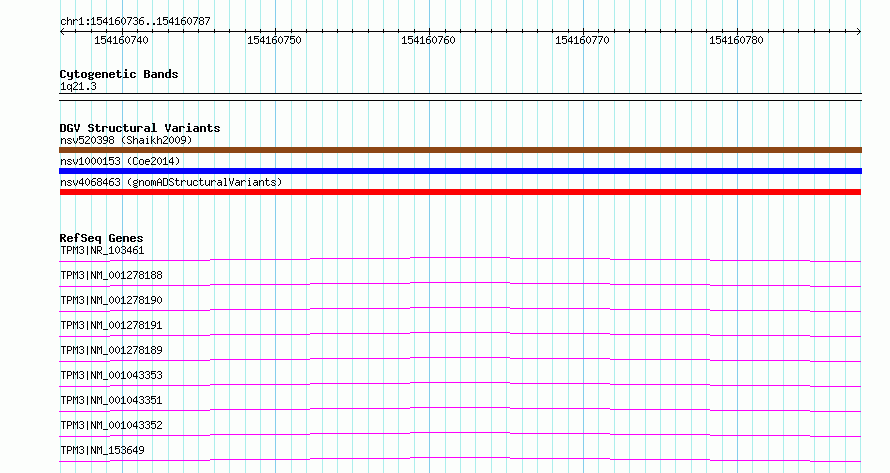This screenshot has width=890, height=473.
Task: Click ruler position 154160780
Action: coord(736,40)
